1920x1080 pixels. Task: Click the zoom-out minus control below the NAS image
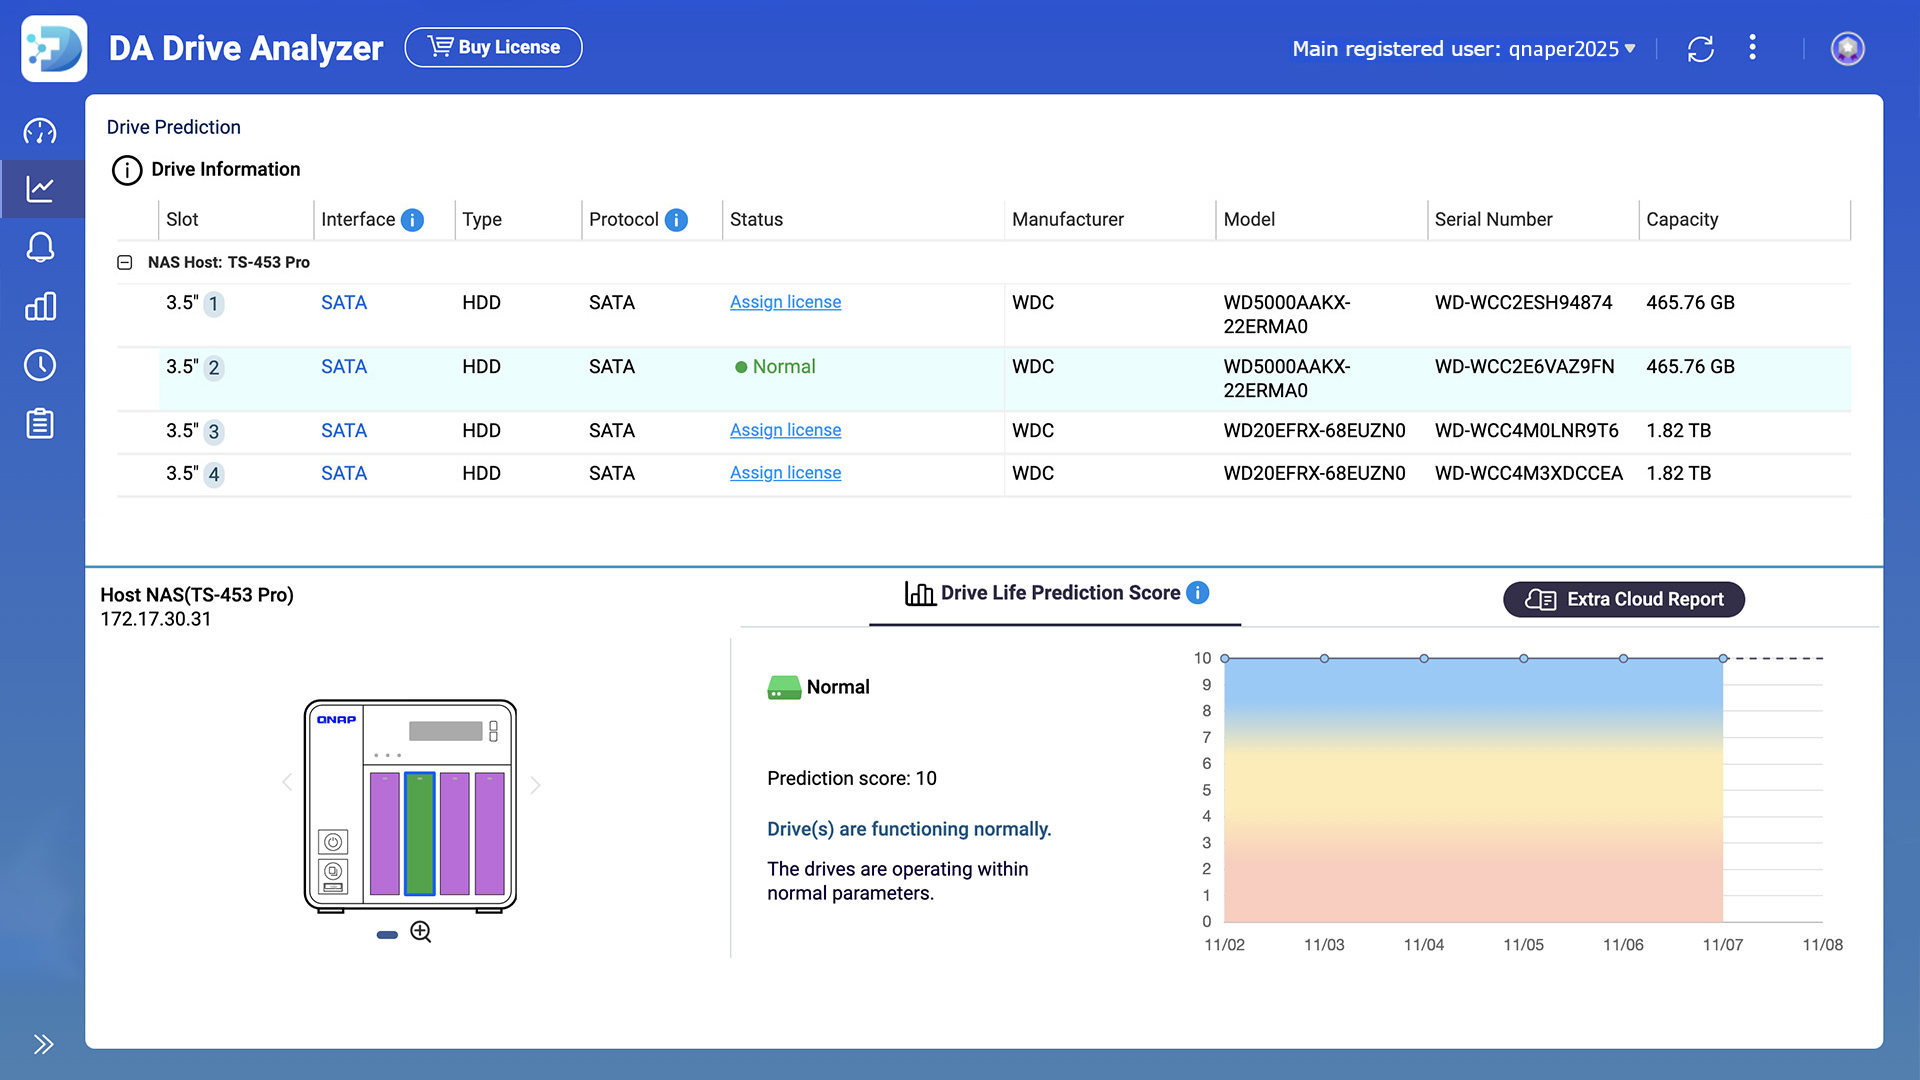point(386,934)
